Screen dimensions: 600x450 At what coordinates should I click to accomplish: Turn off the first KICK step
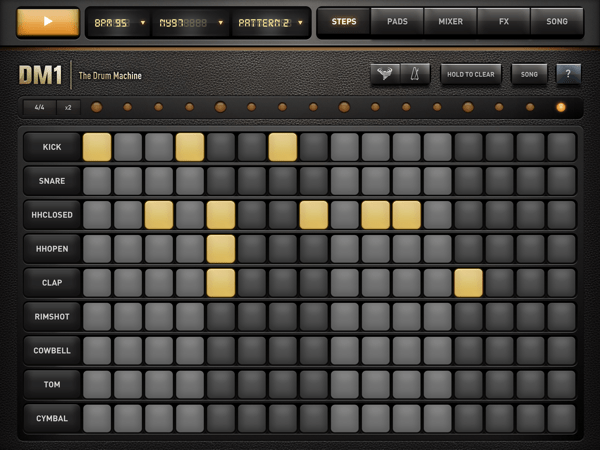pos(97,147)
